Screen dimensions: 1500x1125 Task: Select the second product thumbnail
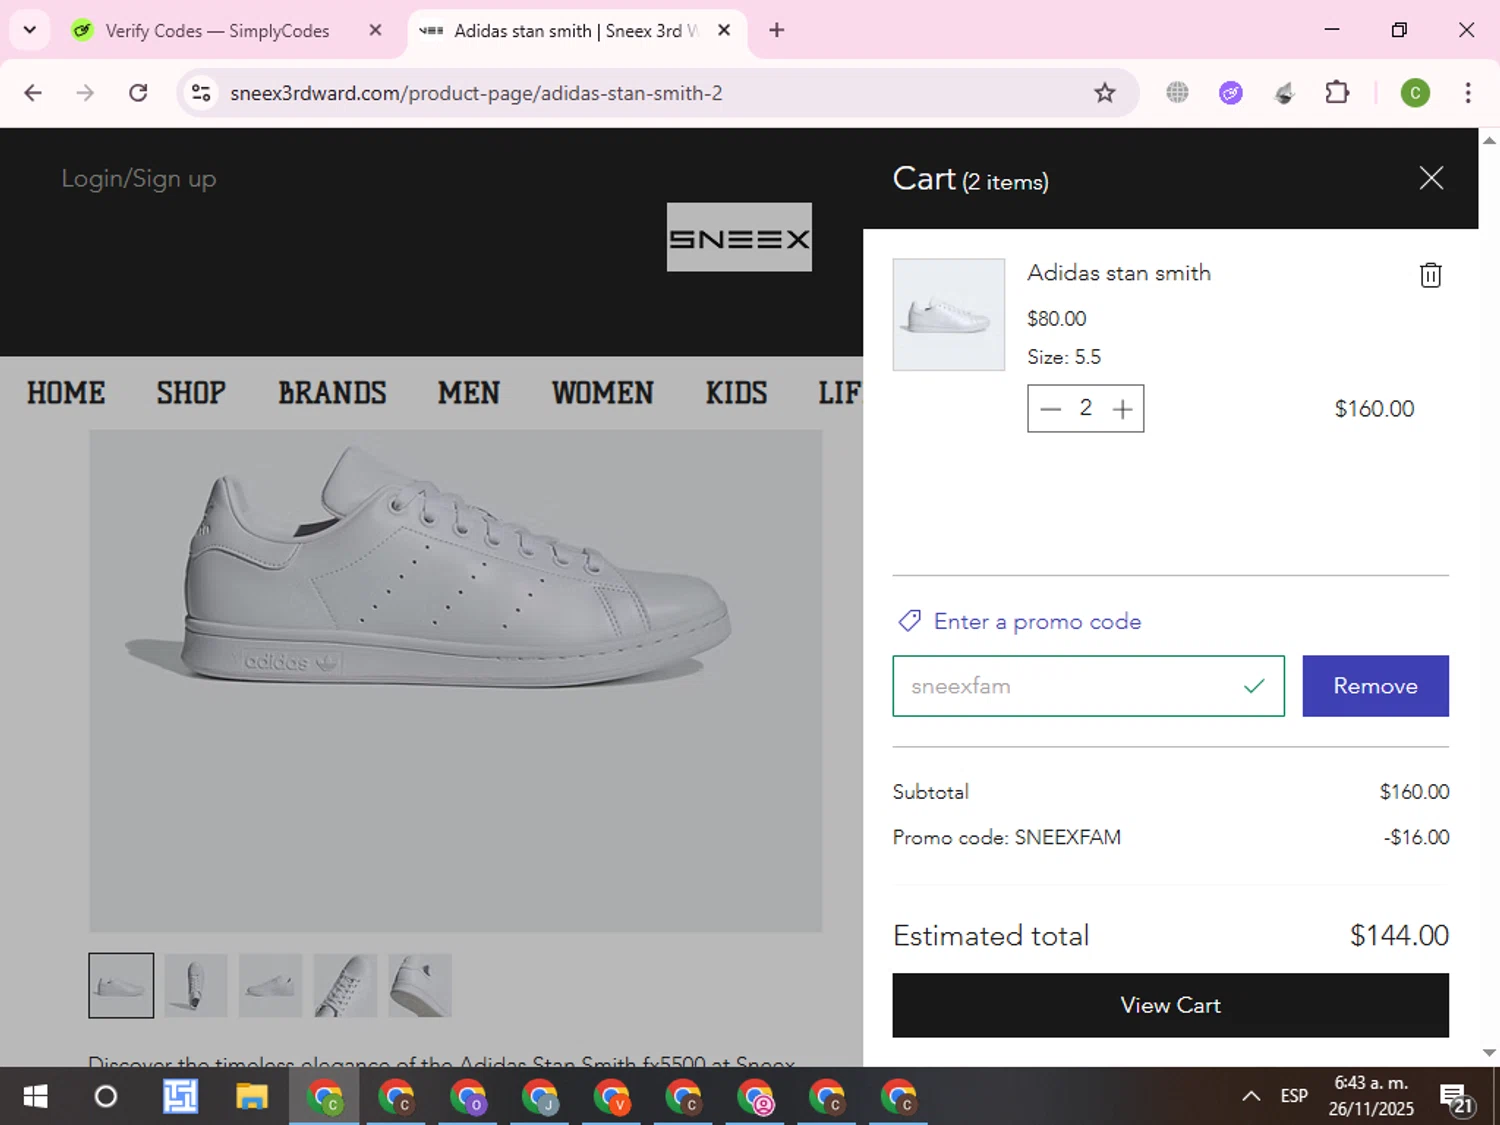point(196,985)
